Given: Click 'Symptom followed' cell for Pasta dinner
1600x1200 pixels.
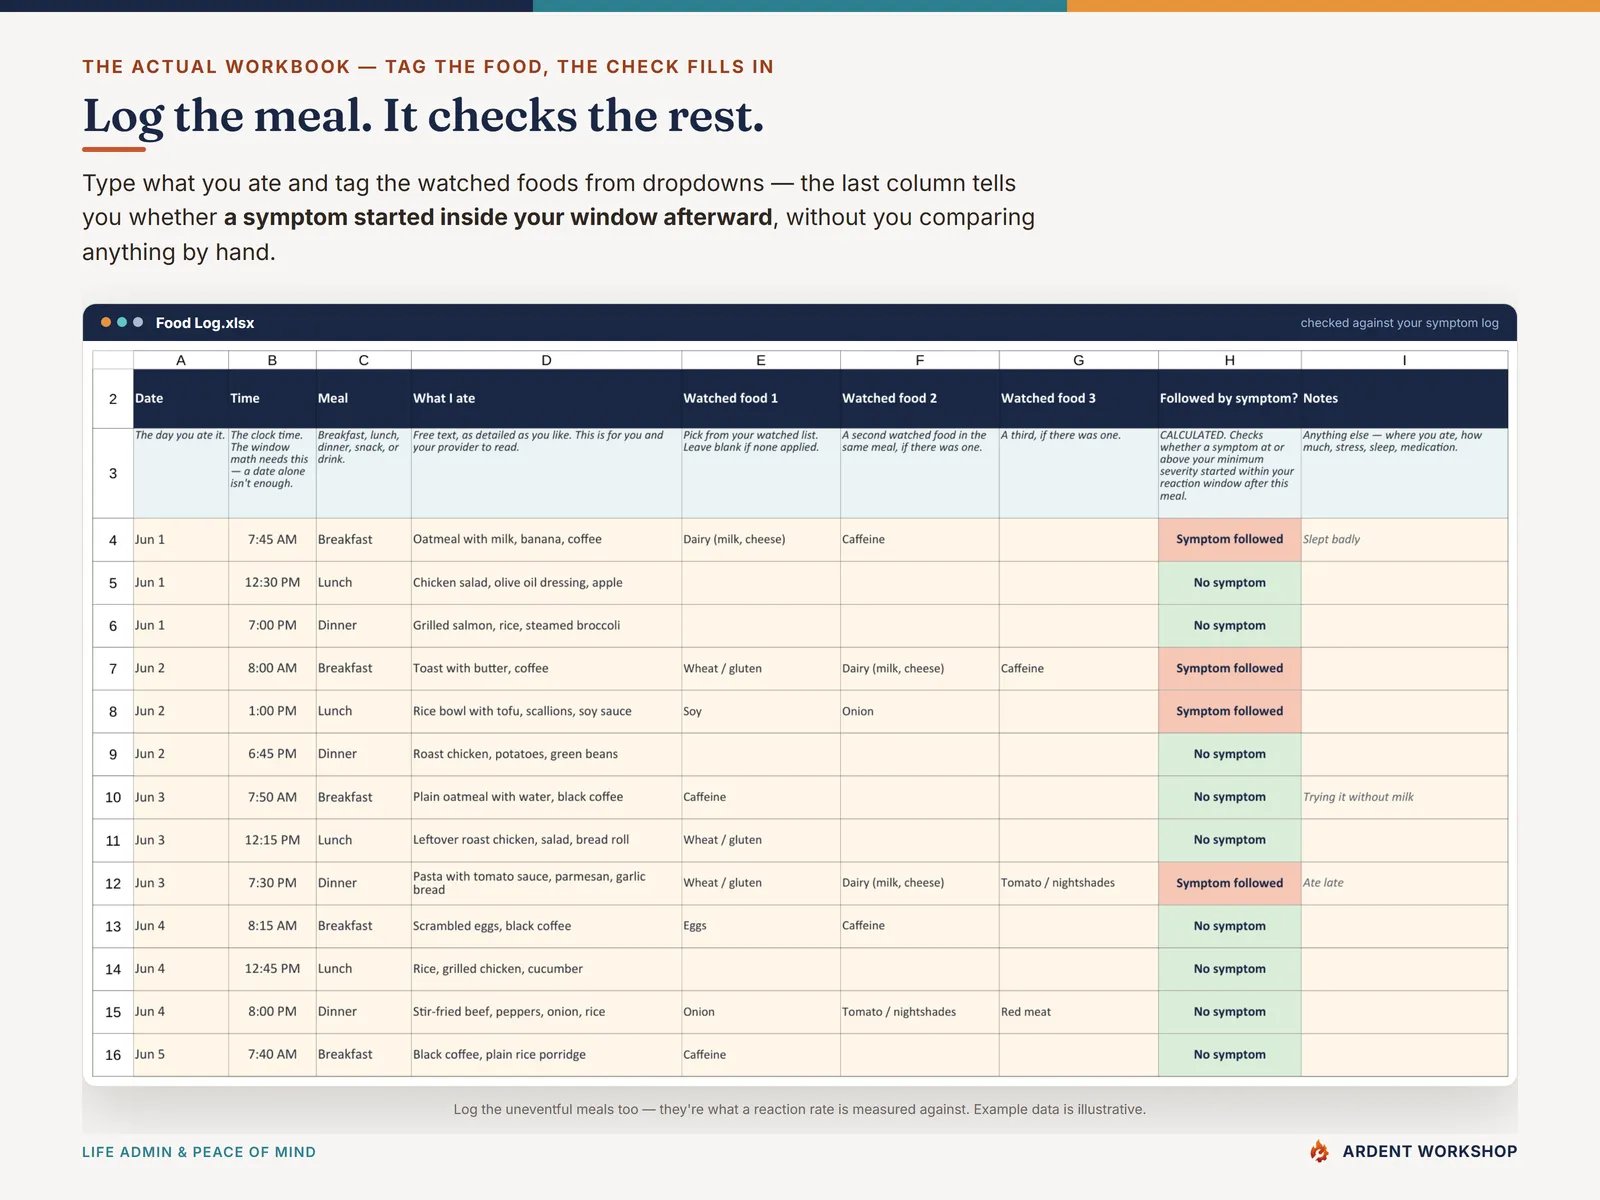Looking at the screenshot, I should tap(1229, 884).
